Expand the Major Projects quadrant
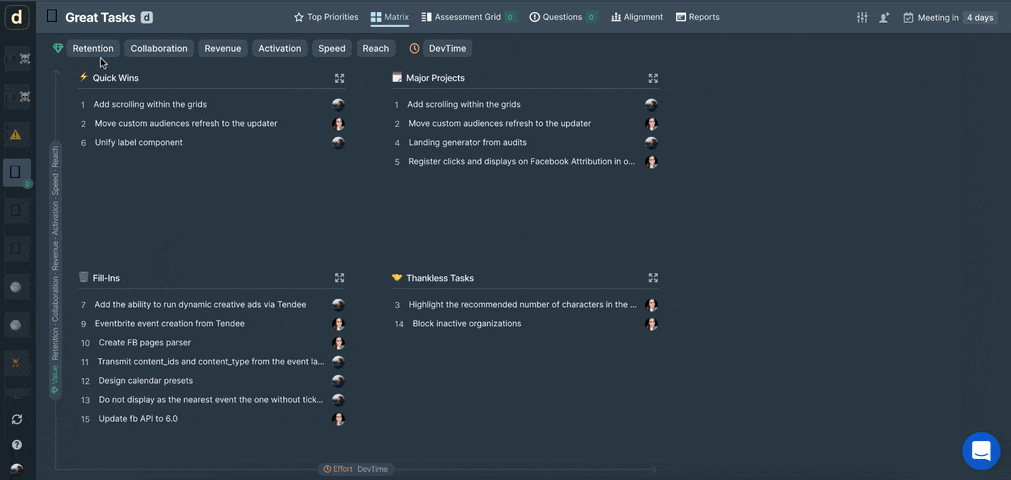 (653, 78)
